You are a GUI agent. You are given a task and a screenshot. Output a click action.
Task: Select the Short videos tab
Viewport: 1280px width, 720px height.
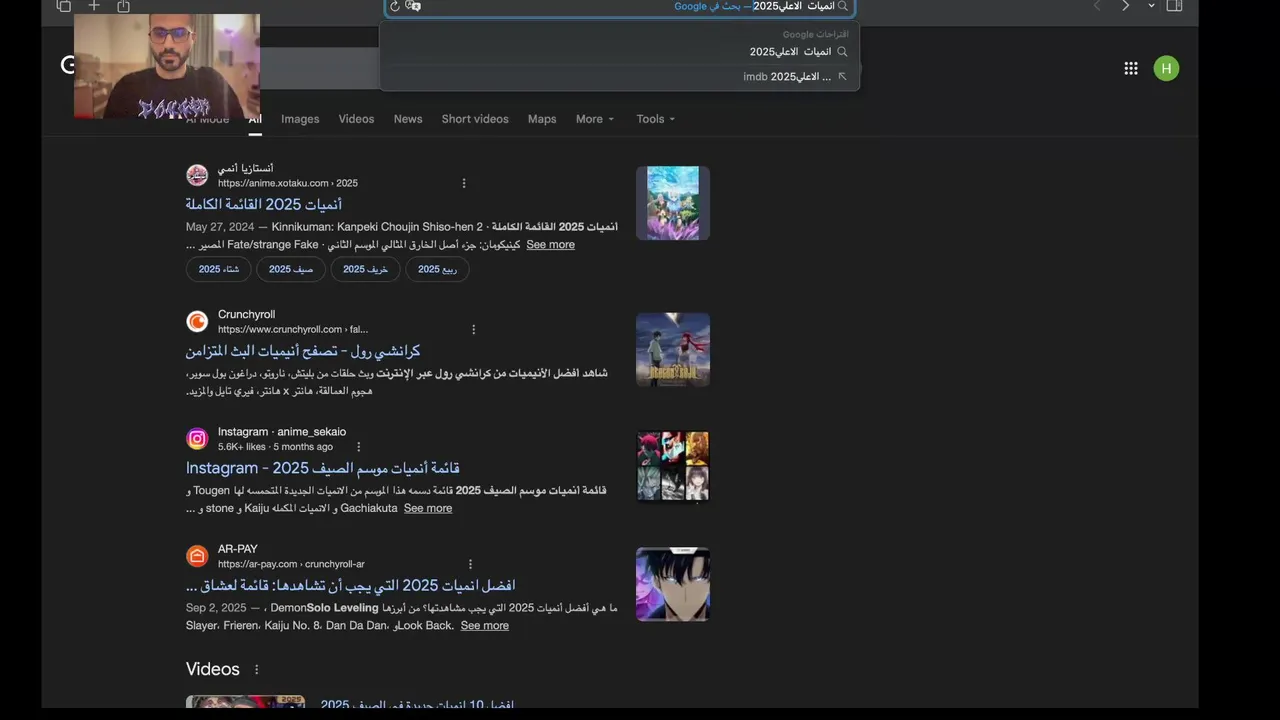(475, 119)
